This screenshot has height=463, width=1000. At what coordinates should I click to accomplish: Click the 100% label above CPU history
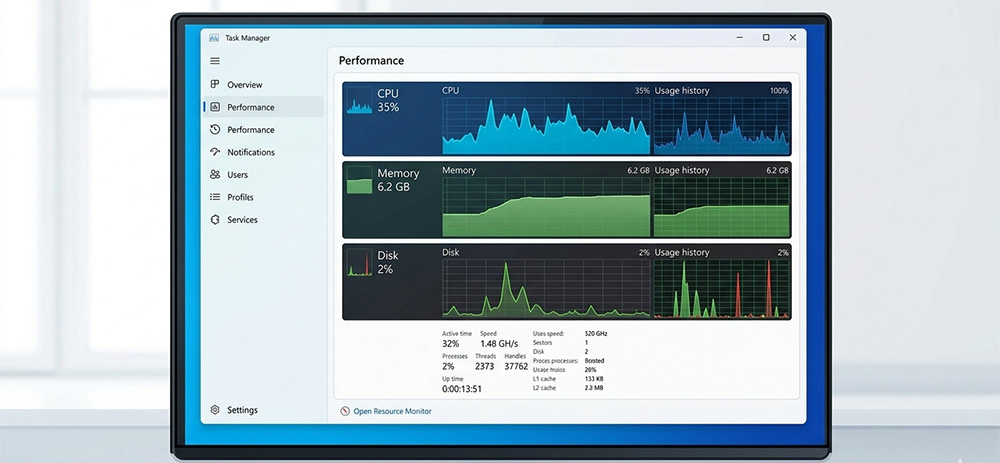coord(779,91)
